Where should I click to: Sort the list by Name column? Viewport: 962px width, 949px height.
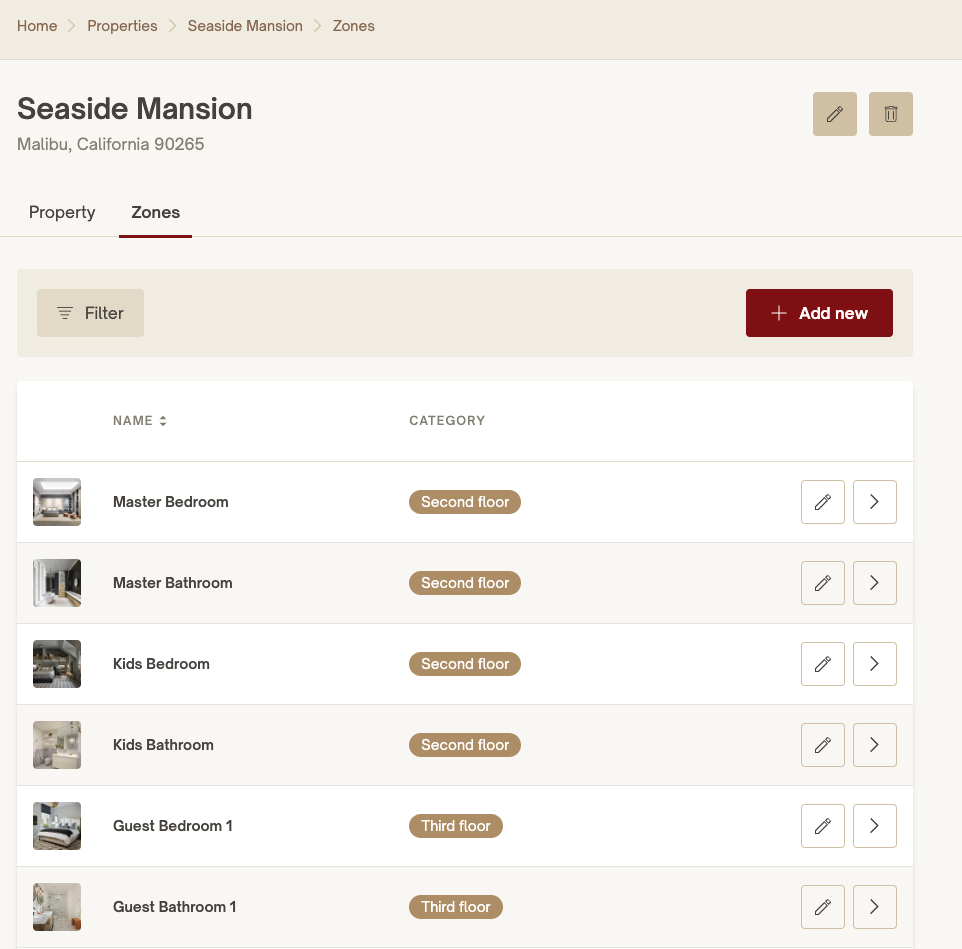140,421
